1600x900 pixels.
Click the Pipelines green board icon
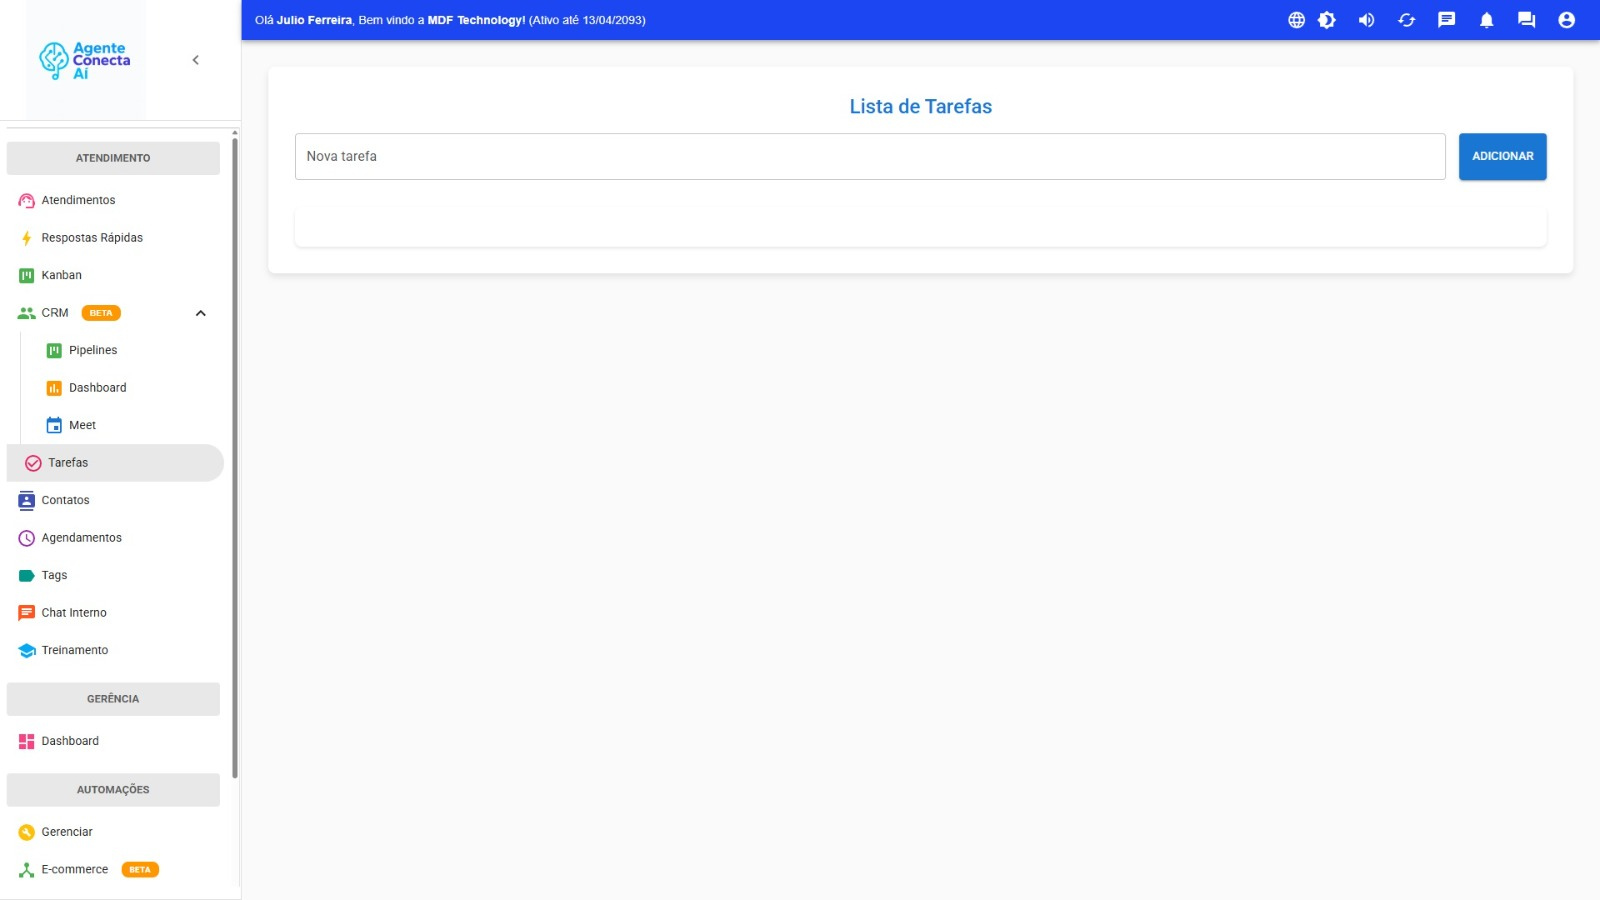click(x=54, y=351)
